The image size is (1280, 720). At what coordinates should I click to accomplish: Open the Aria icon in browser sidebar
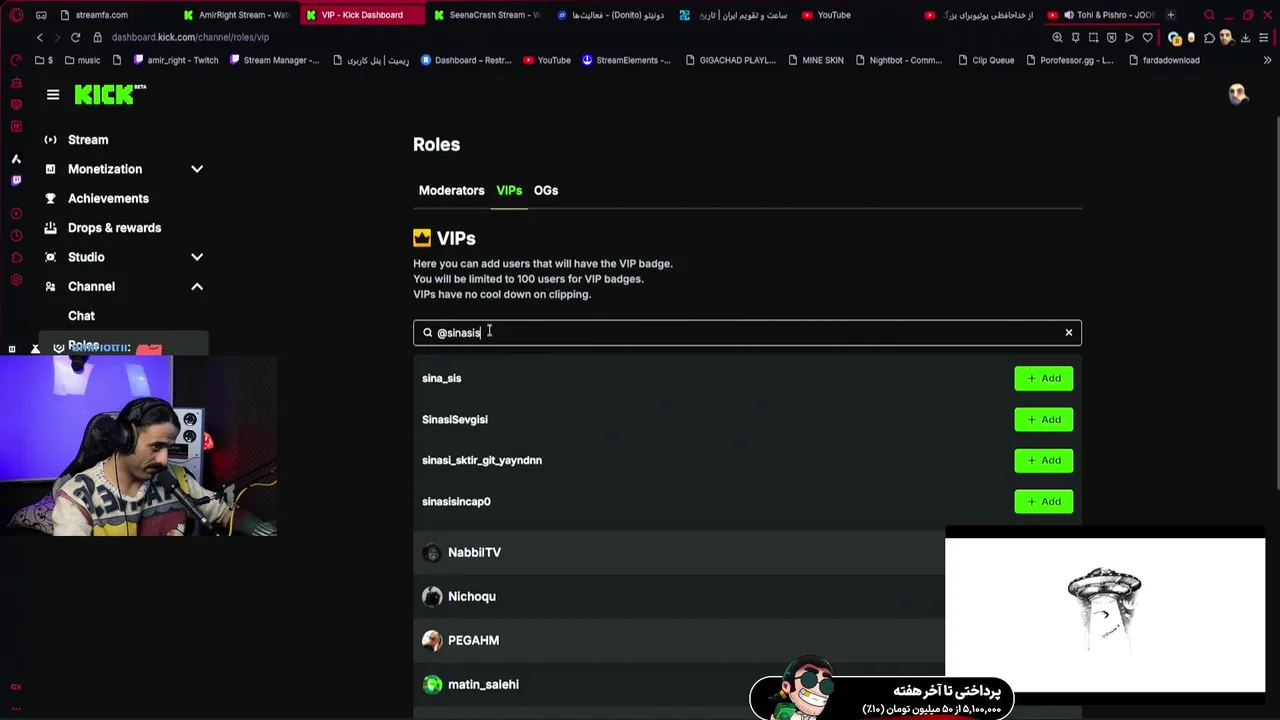[x=16, y=159]
